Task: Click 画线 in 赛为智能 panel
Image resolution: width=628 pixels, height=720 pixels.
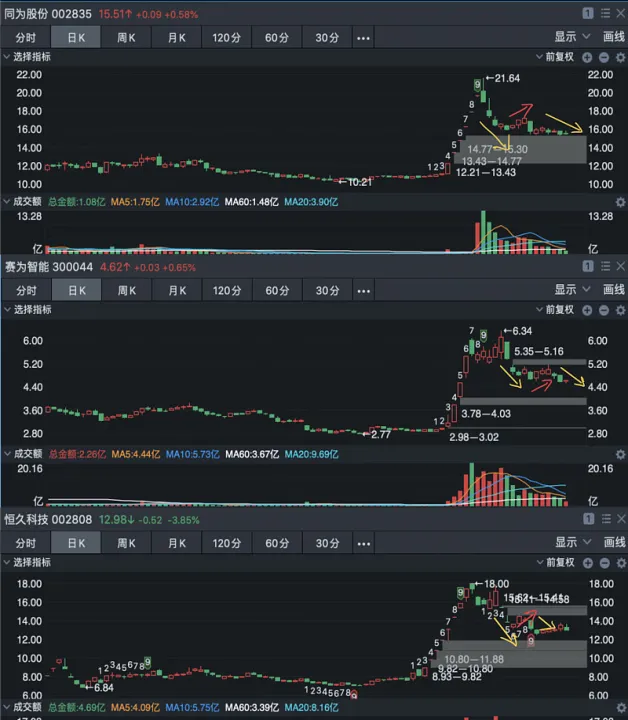Action: click(x=614, y=290)
